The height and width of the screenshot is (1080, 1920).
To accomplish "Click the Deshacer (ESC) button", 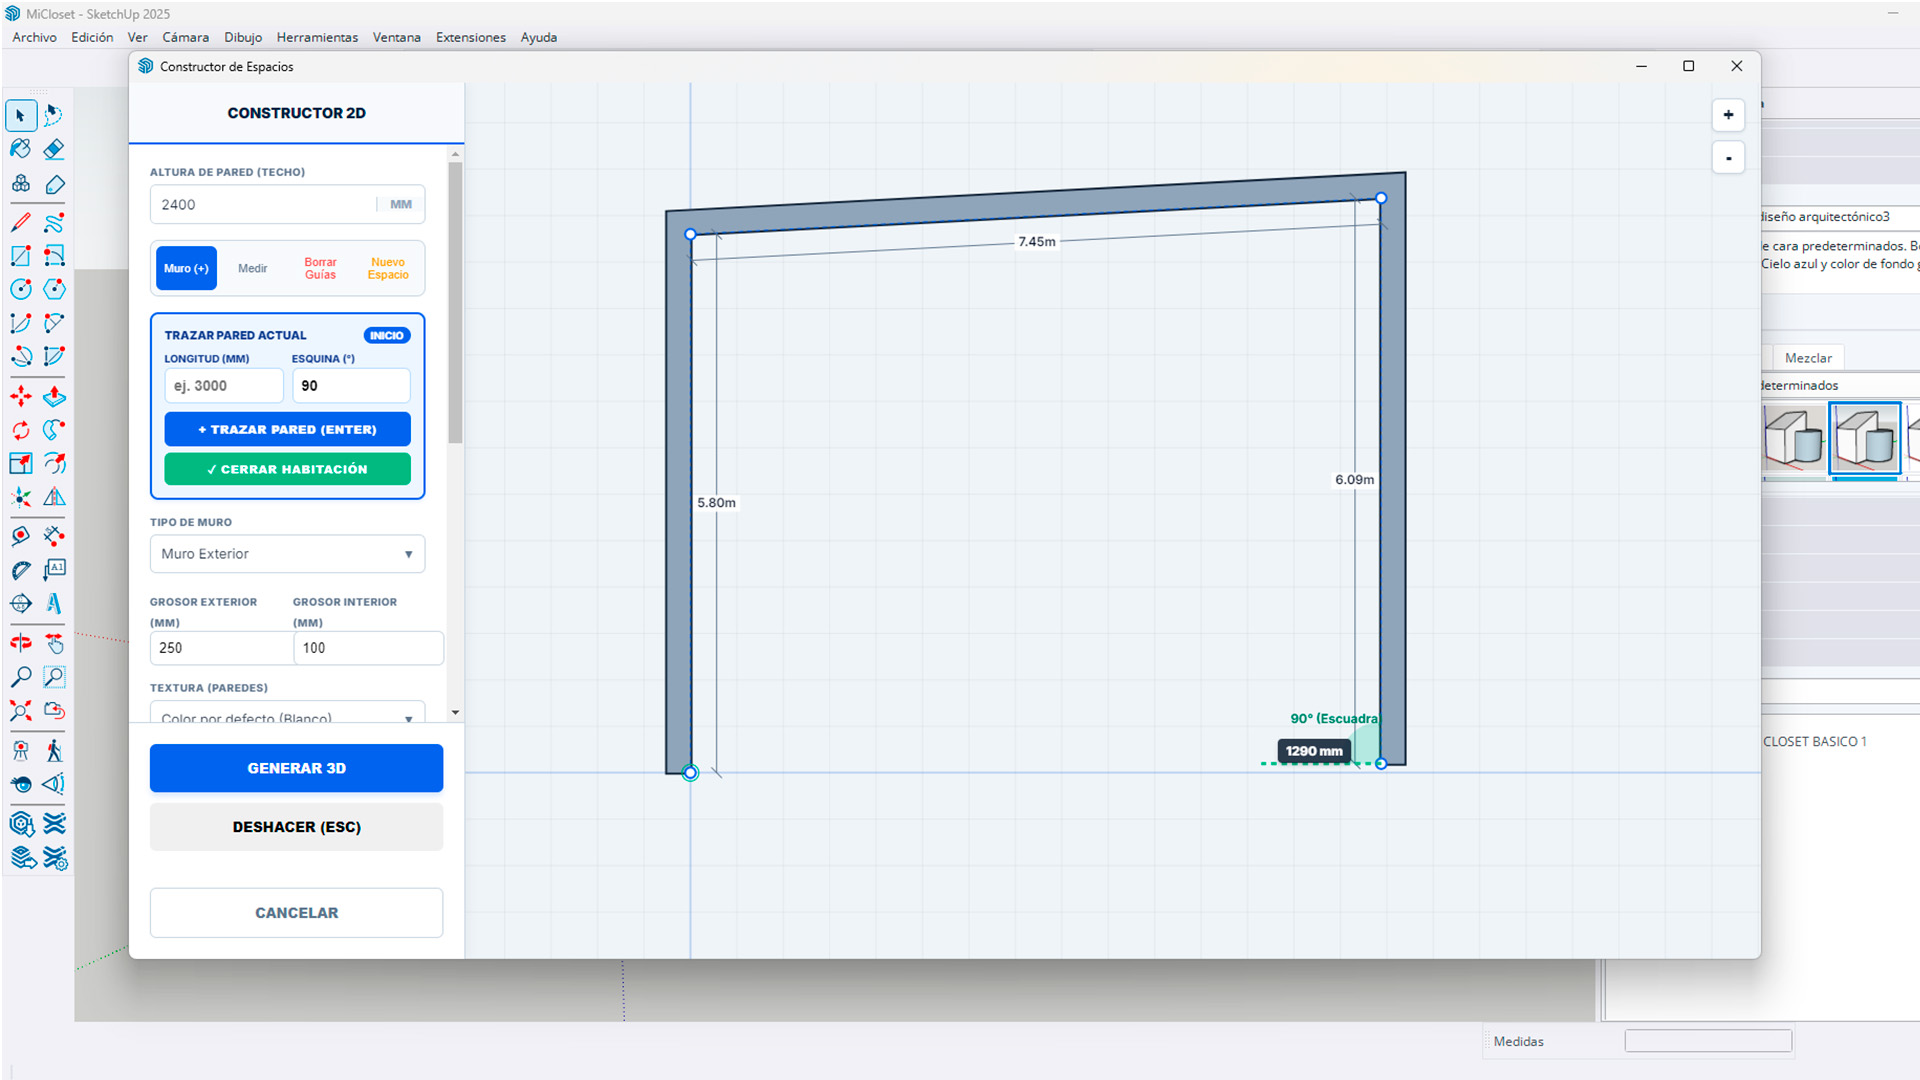I will click(x=296, y=827).
